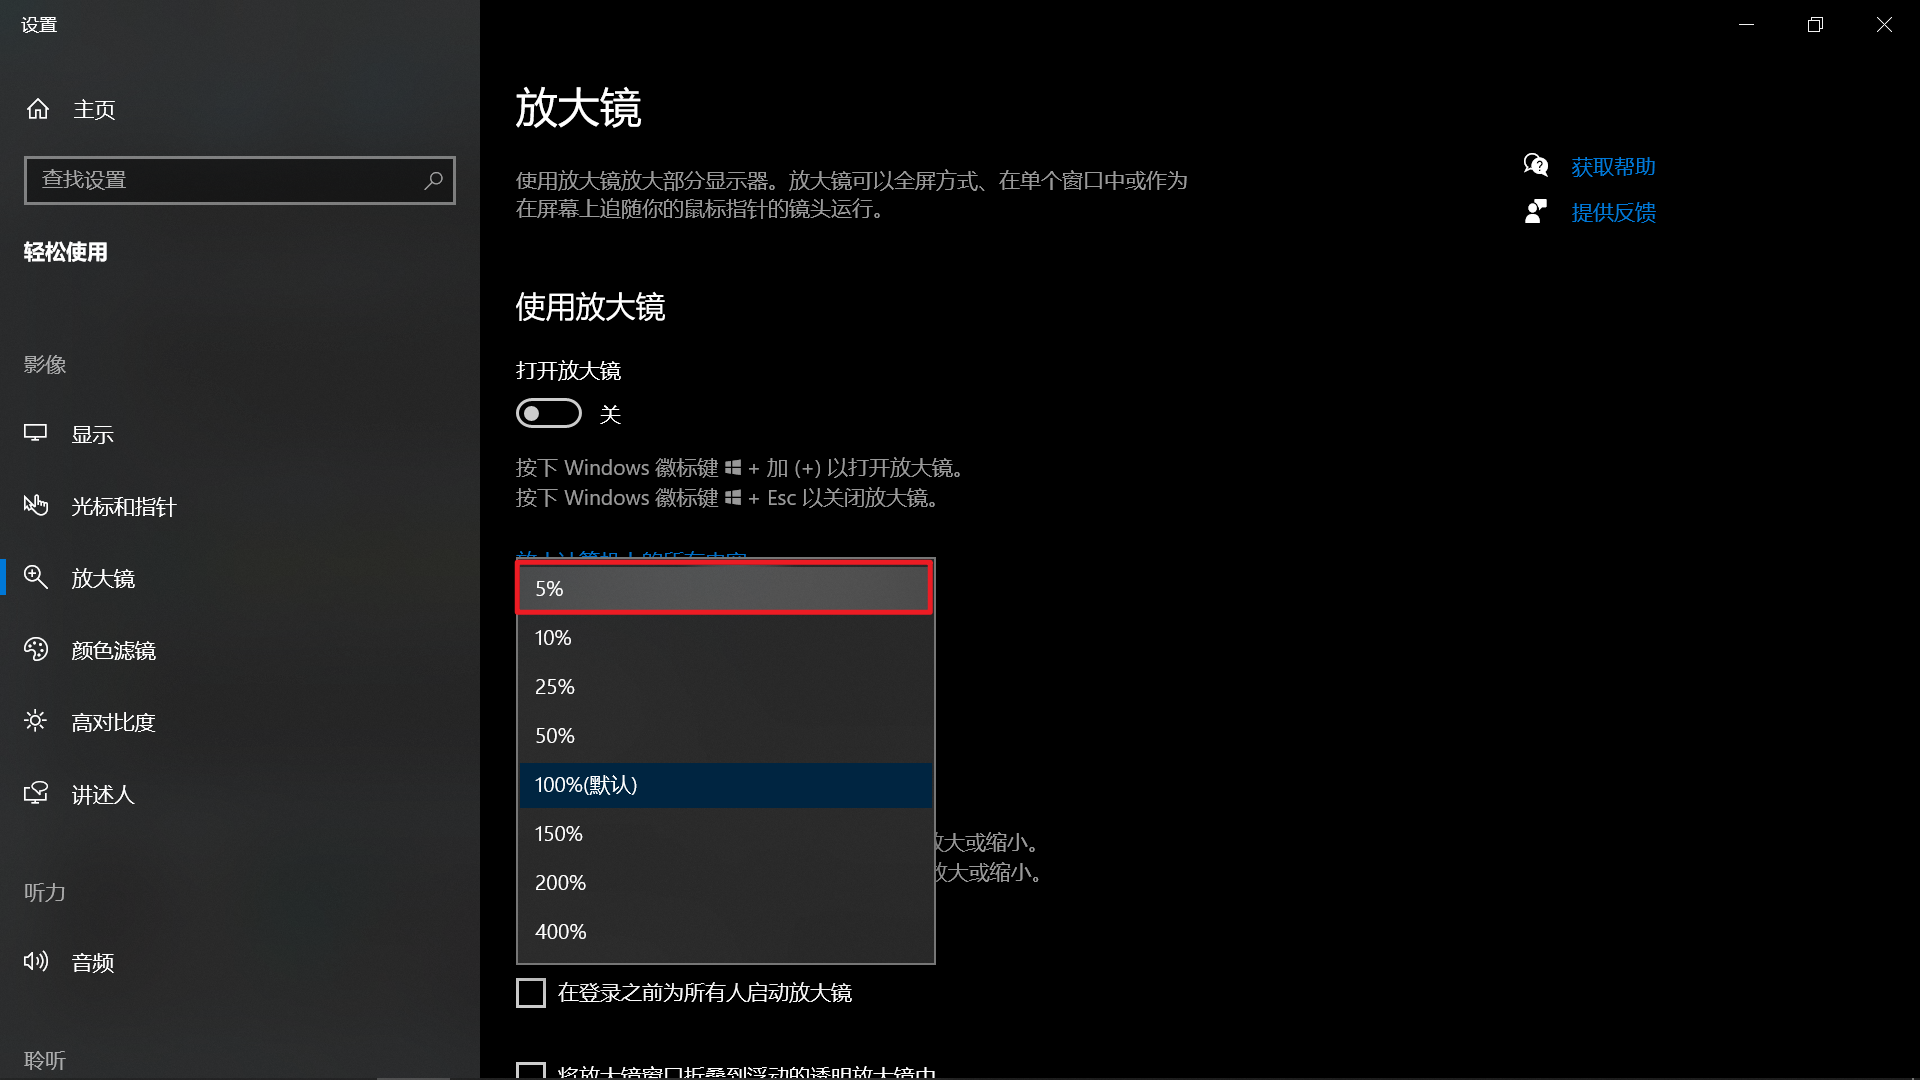Open Cursor and pointer icon
The width and height of the screenshot is (1920, 1080).
coord(36,506)
